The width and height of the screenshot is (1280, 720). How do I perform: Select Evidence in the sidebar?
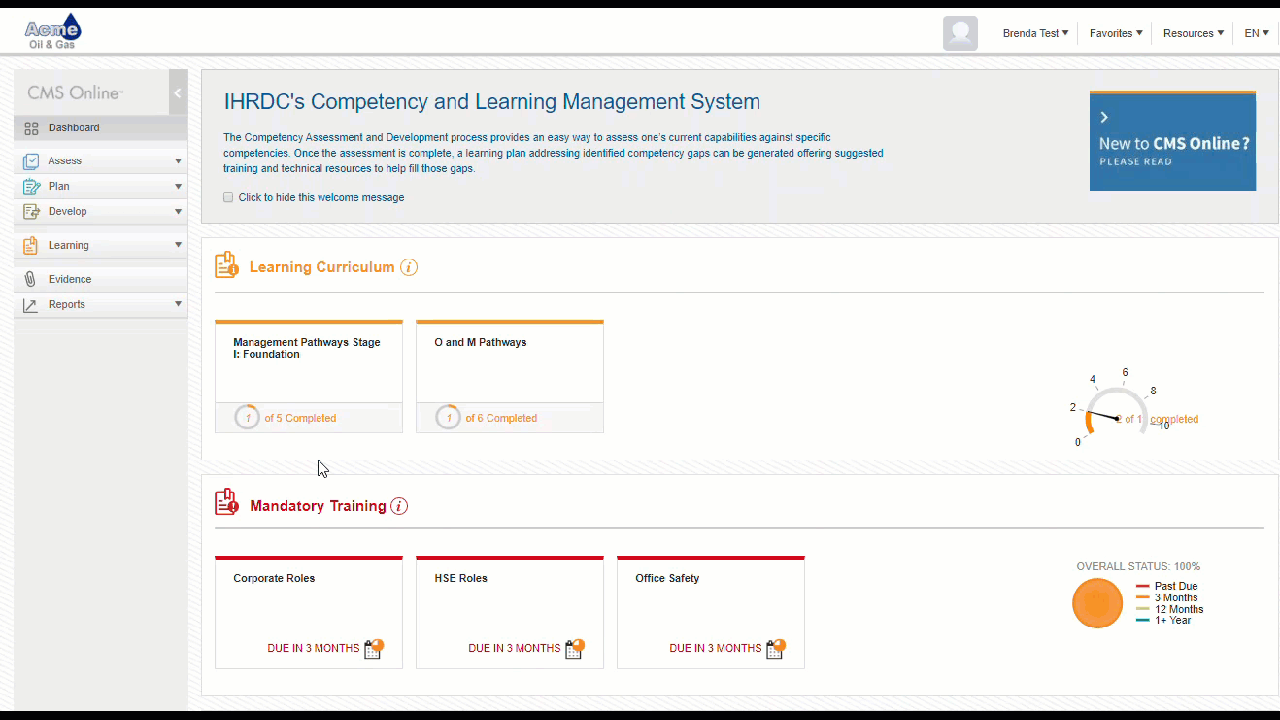click(x=100, y=279)
